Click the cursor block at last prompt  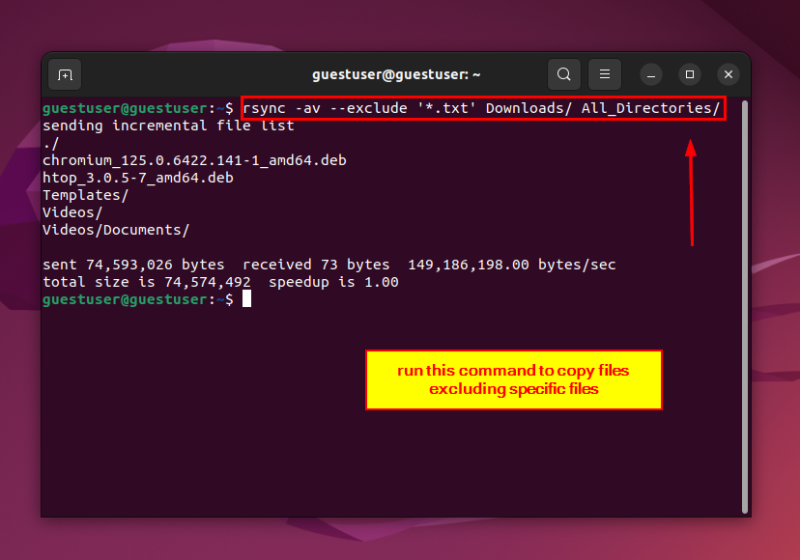[x=246, y=299]
